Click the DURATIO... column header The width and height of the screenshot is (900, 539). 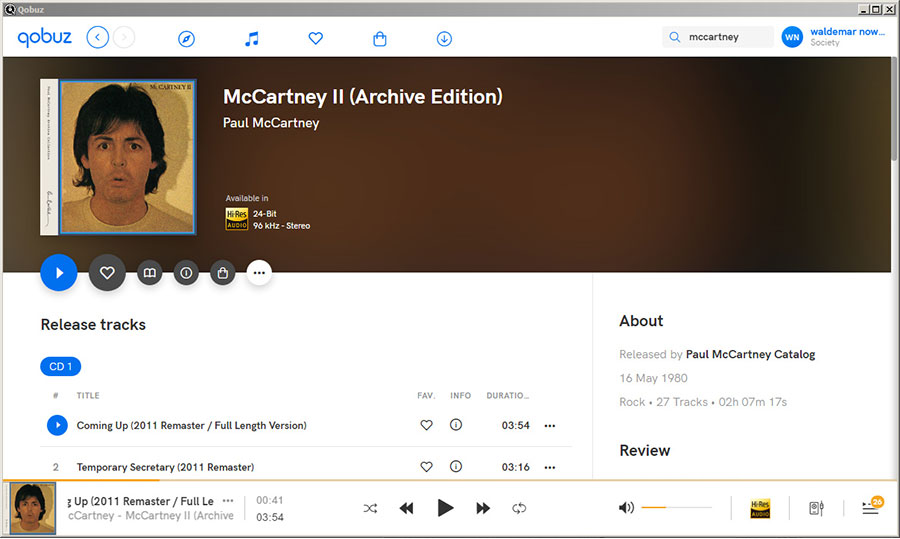pos(507,395)
